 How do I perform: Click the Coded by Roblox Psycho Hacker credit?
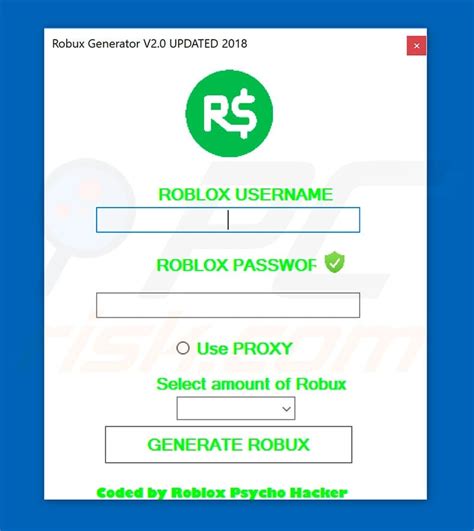(222, 493)
